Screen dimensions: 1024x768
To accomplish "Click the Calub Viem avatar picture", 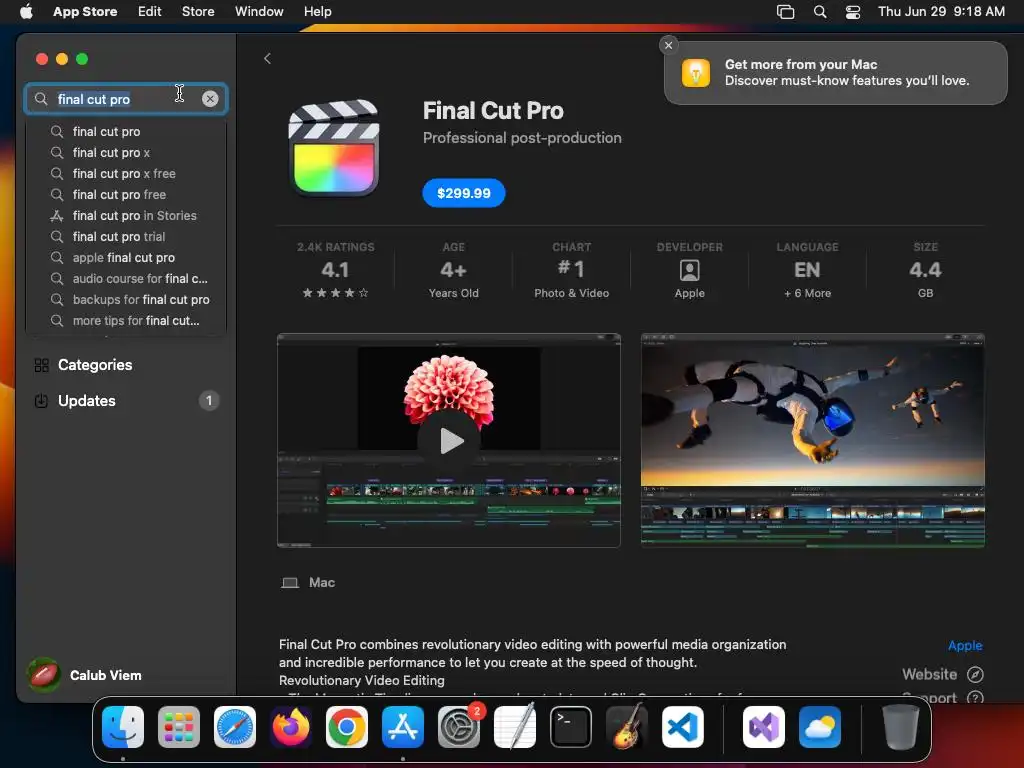I will [44, 675].
